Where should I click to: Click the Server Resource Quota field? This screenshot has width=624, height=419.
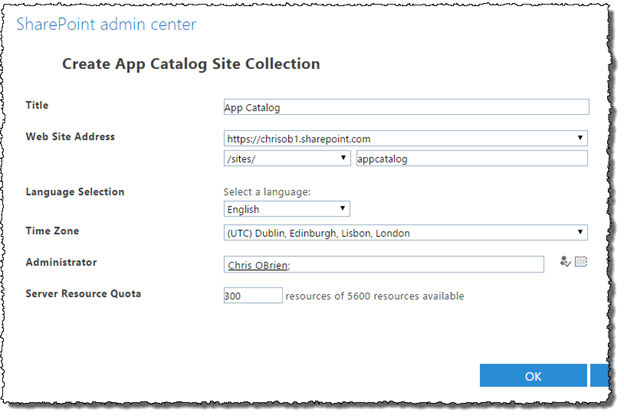point(253,295)
